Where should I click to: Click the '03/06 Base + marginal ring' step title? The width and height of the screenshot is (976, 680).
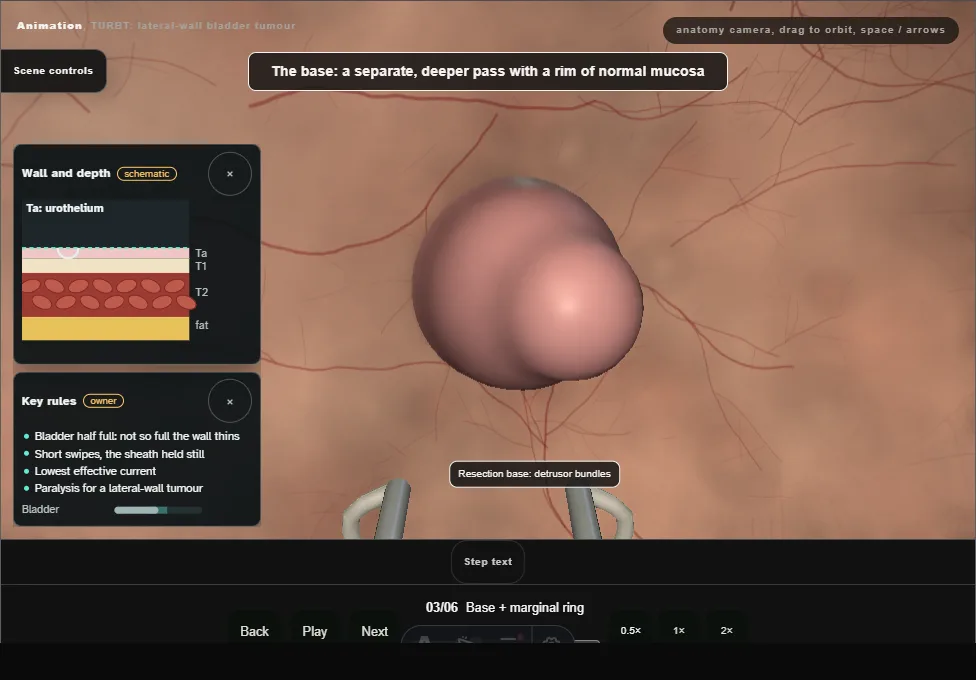(x=505, y=608)
